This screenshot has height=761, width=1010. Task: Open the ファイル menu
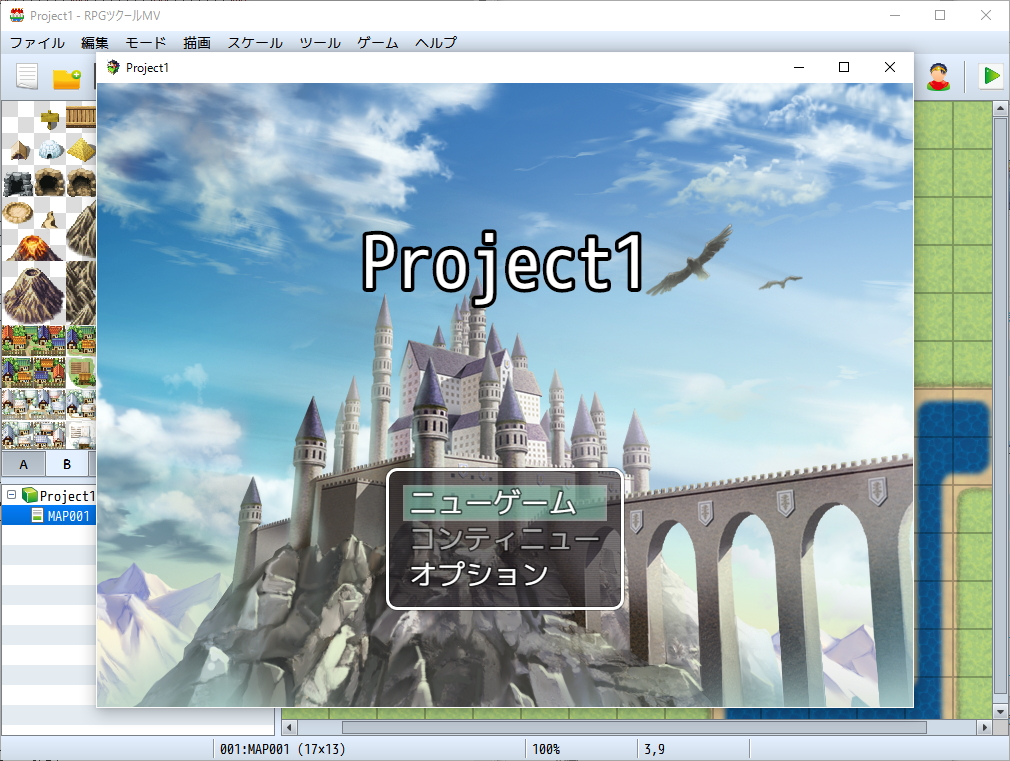(x=37, y=43)
